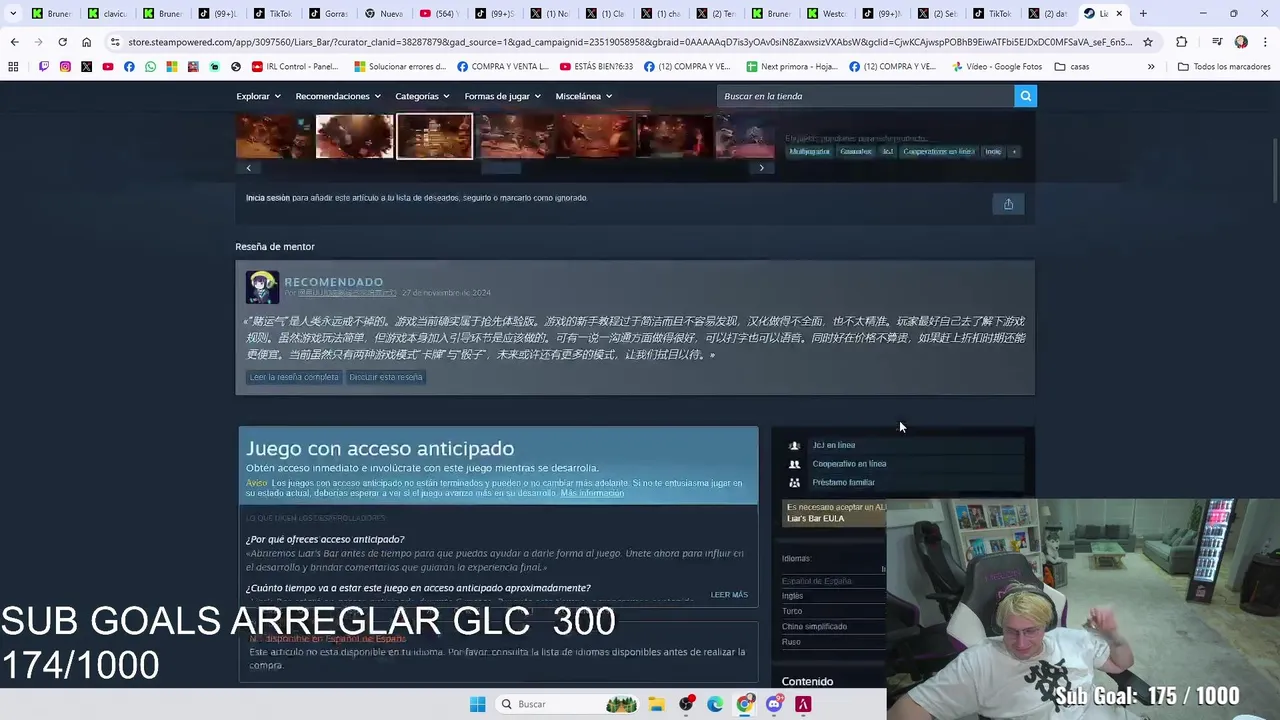Open the WhatsApp bookmark icon
Screen dimensions: 1280x720
point(150,66)
